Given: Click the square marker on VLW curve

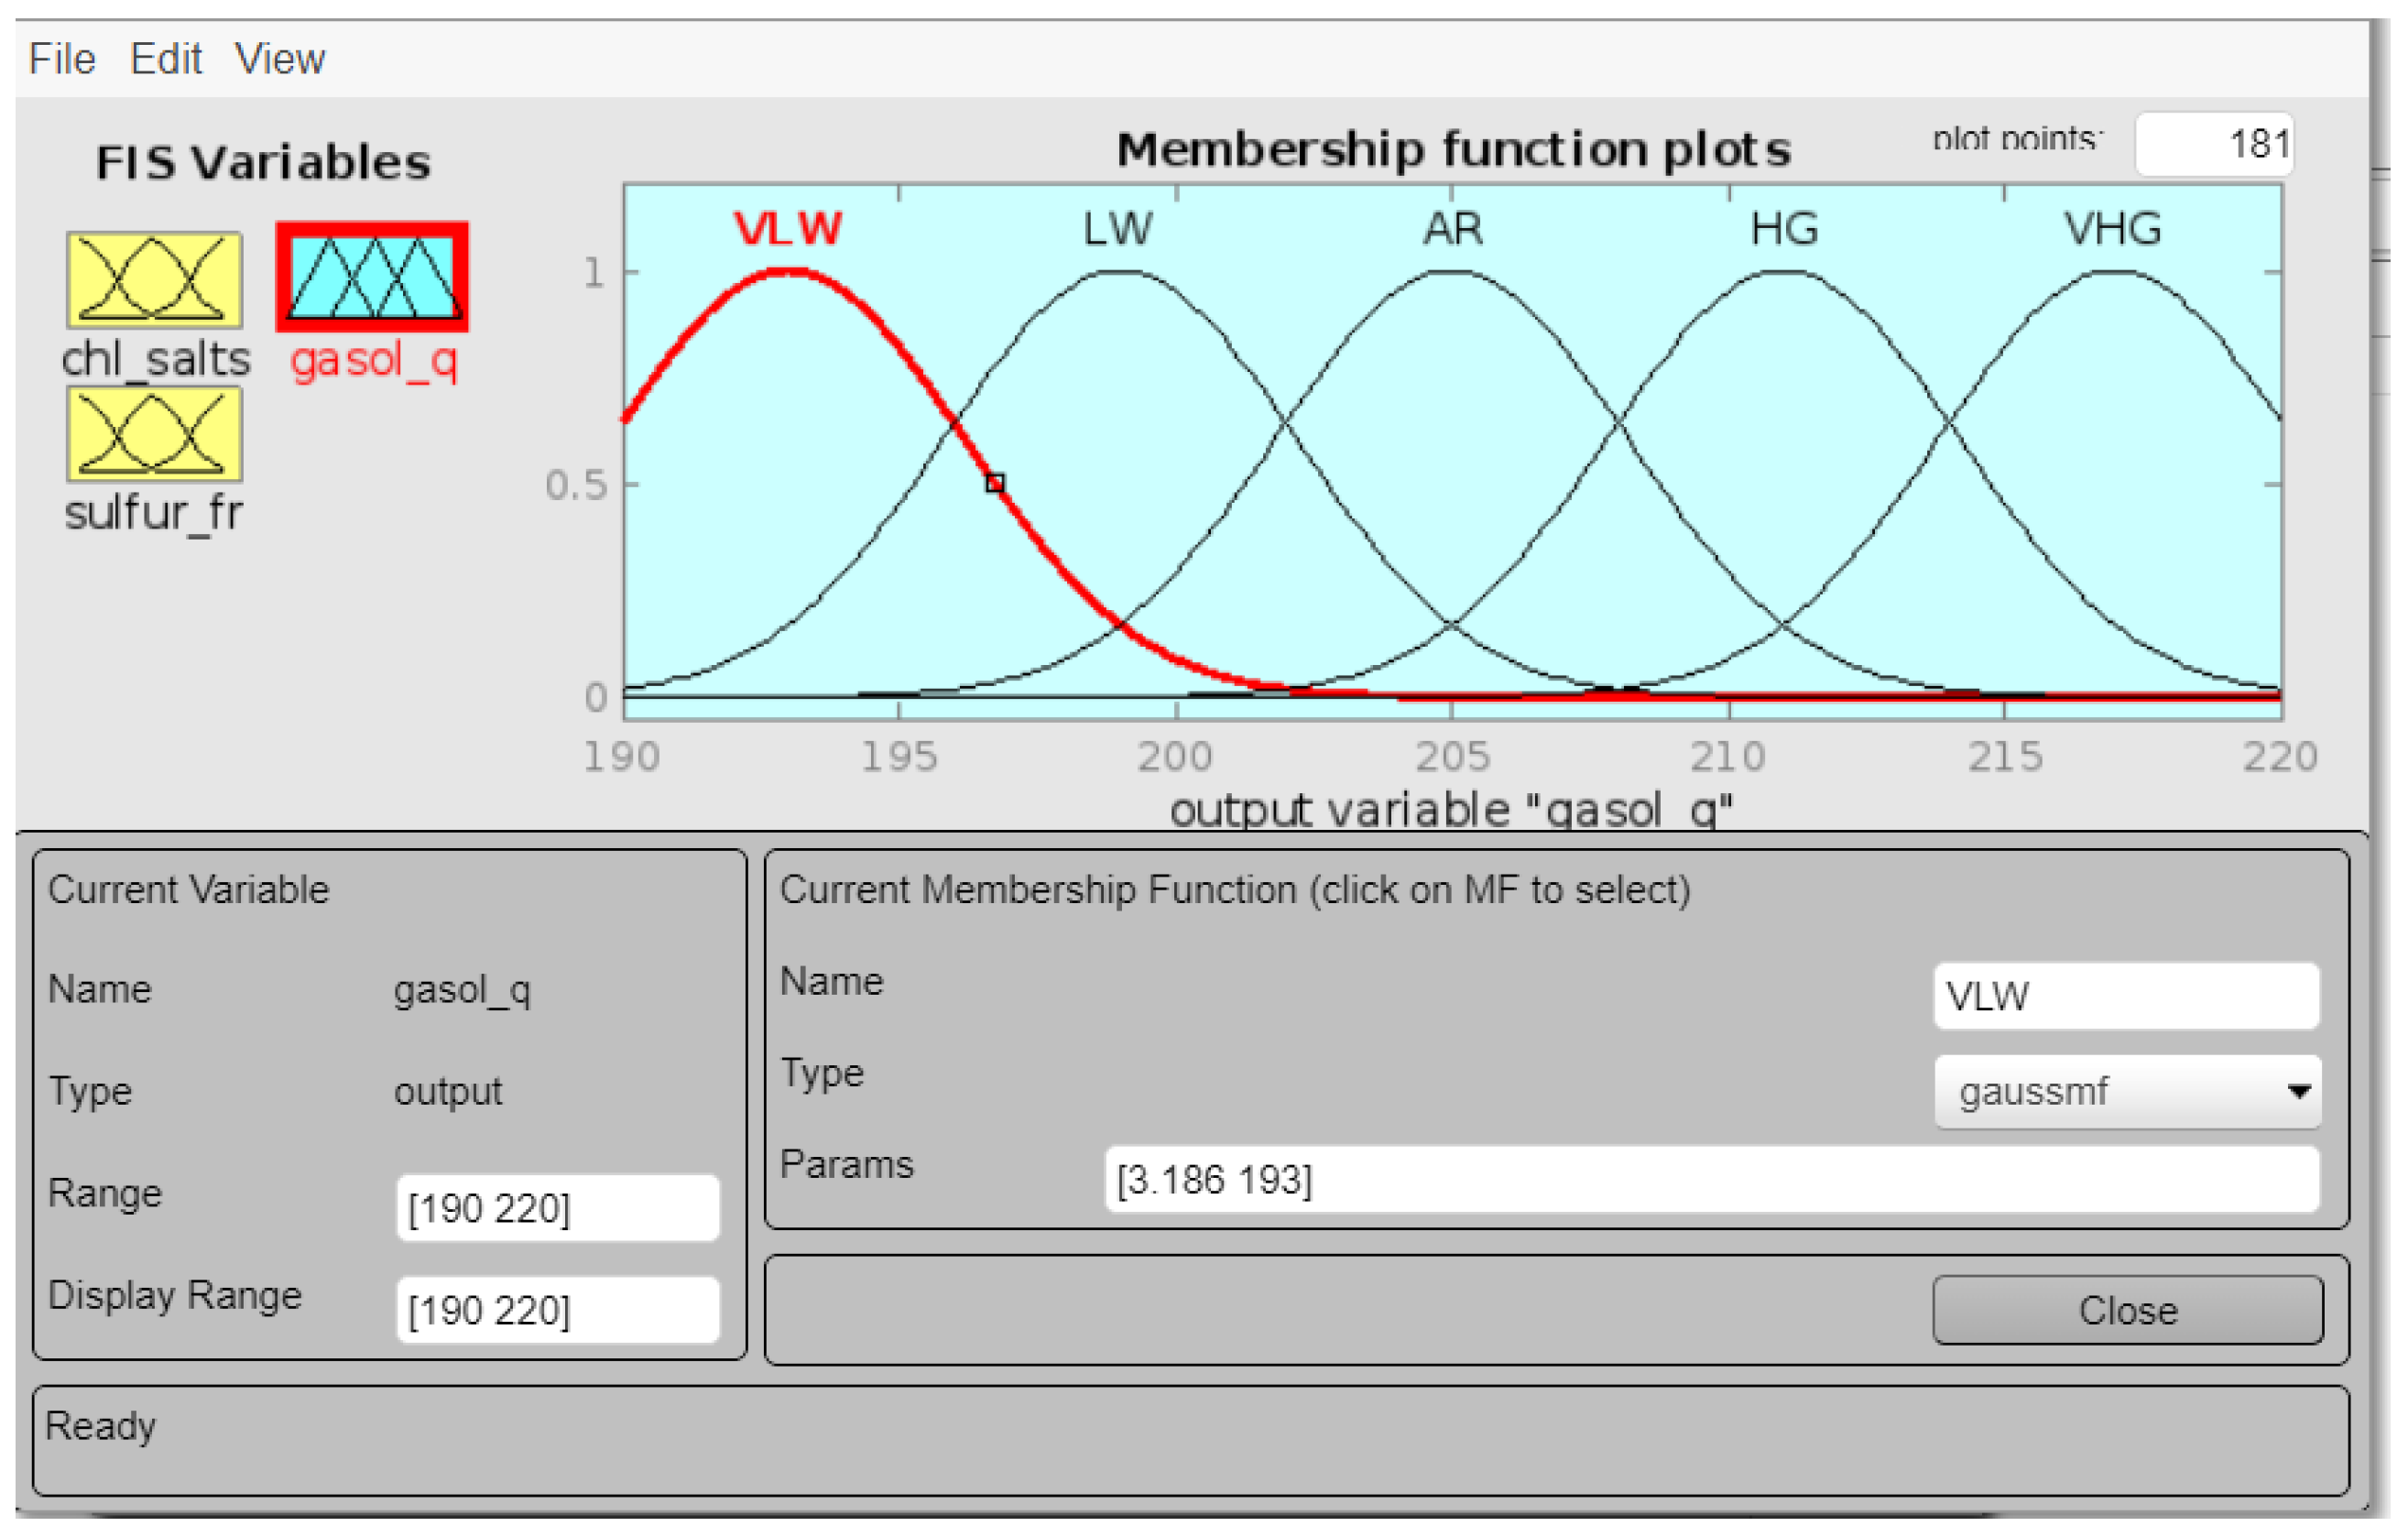Looking at the screenshot, I should 997,485.
